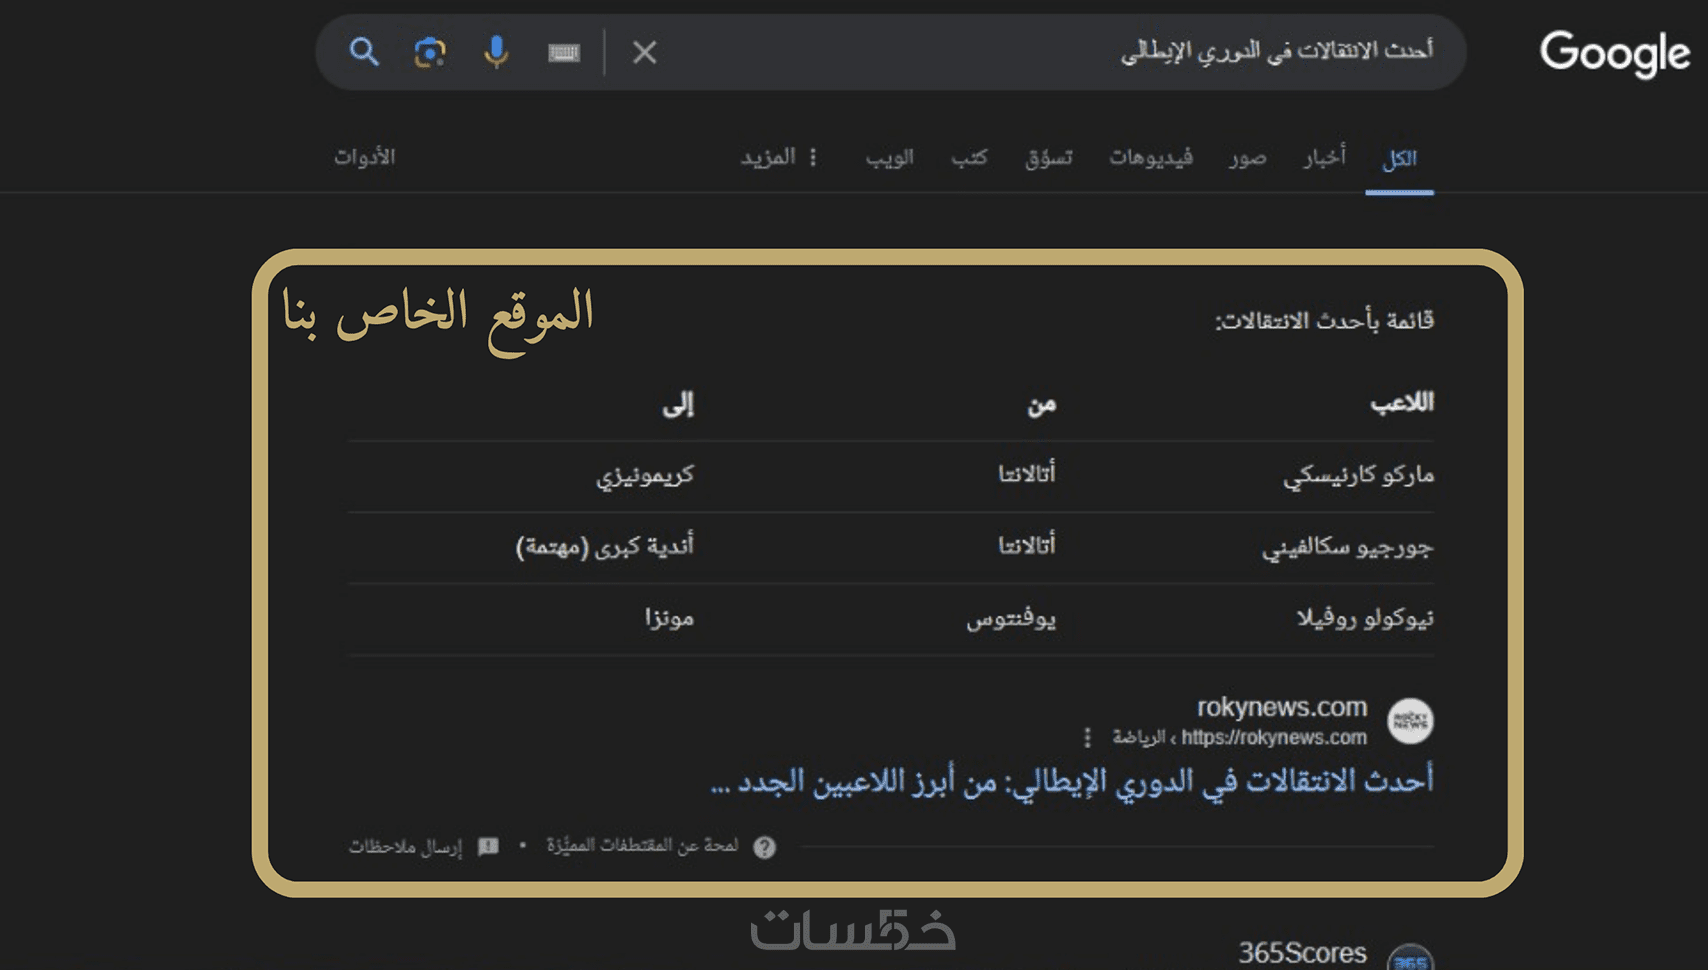This screenshot has width=1708, height=970.
Task: Click the rokynews.com site favicon
Action: pos(1410,721)
